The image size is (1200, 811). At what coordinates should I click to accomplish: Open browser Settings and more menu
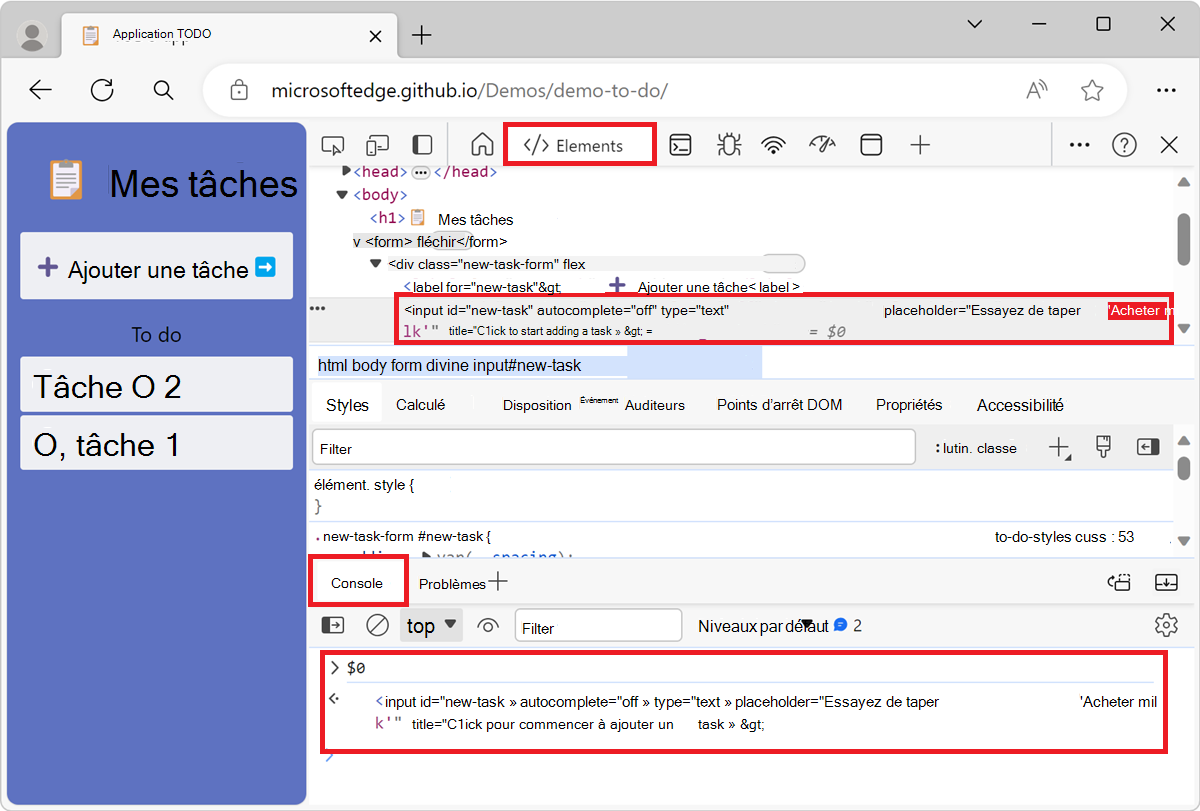(1166, 90)
